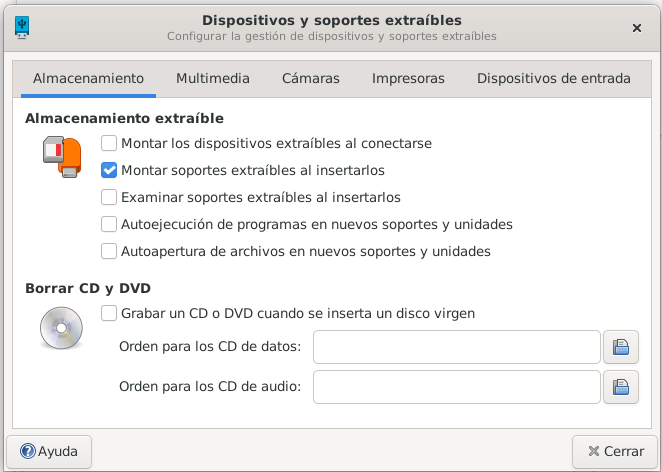The height and width of the screenshot is (472, 662).
Task: Select the Almacenamiento tab
Action: 88,78
